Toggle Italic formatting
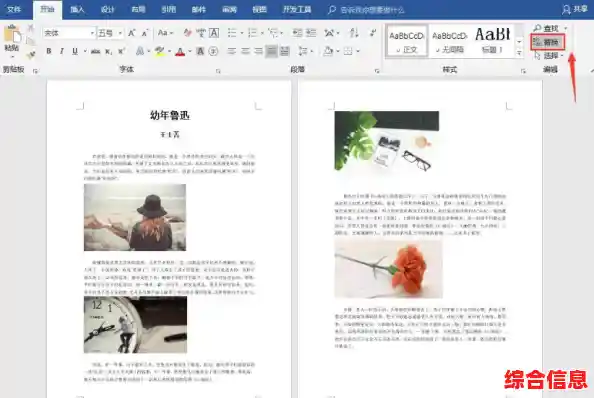Image resolution: width=594 pixels, height=398 pixels. pos(62,51)
